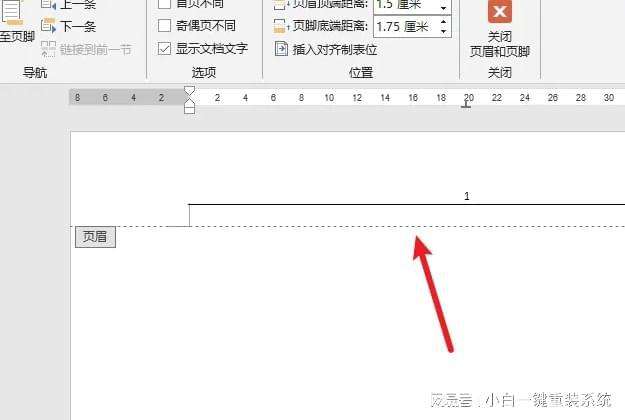Toggle Different First Page checkbox
This screenshot has height=420, width=625.
164,4
